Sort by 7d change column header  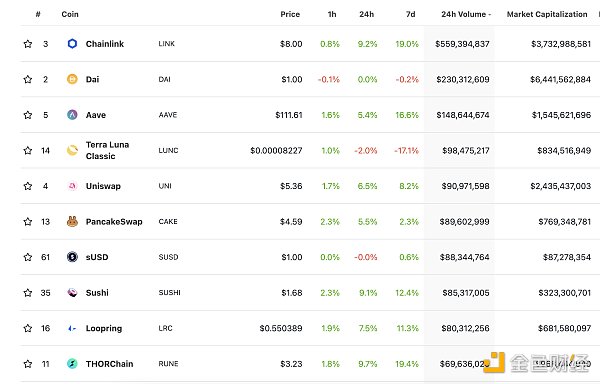coord(411,14)
